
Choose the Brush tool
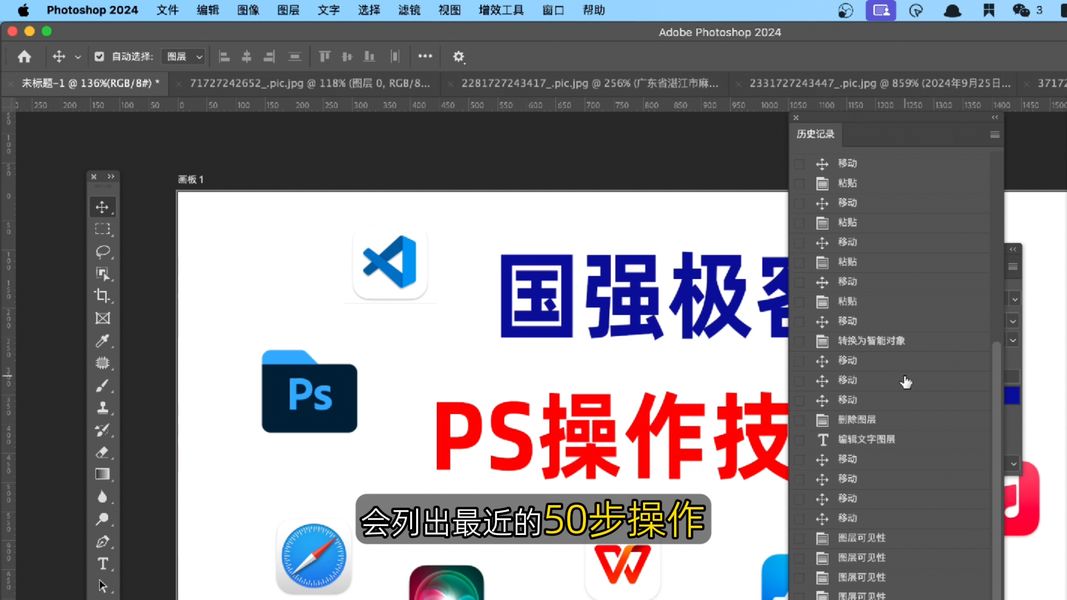(102, 386)
